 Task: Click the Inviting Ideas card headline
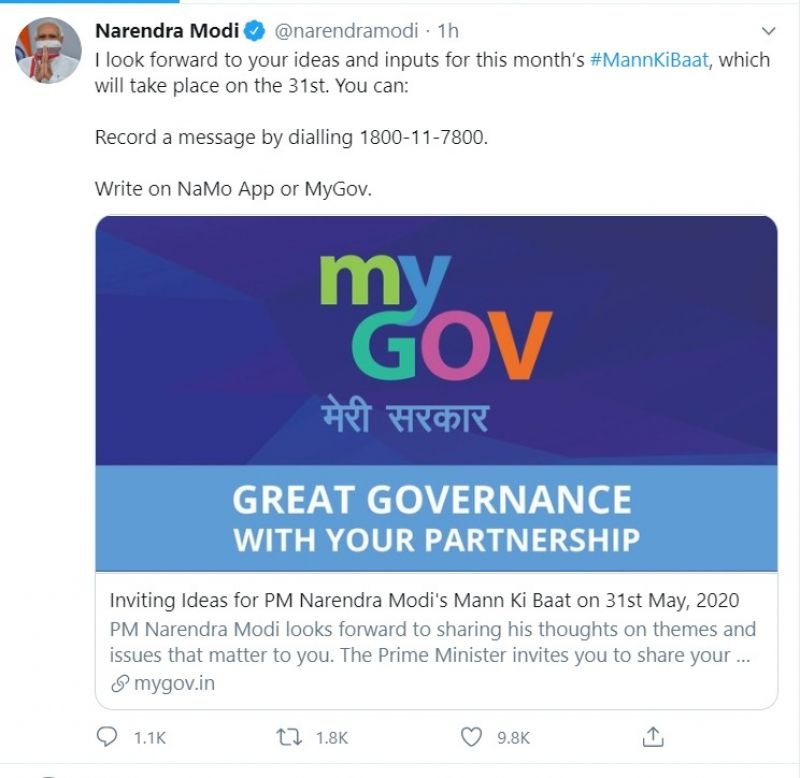424,601
